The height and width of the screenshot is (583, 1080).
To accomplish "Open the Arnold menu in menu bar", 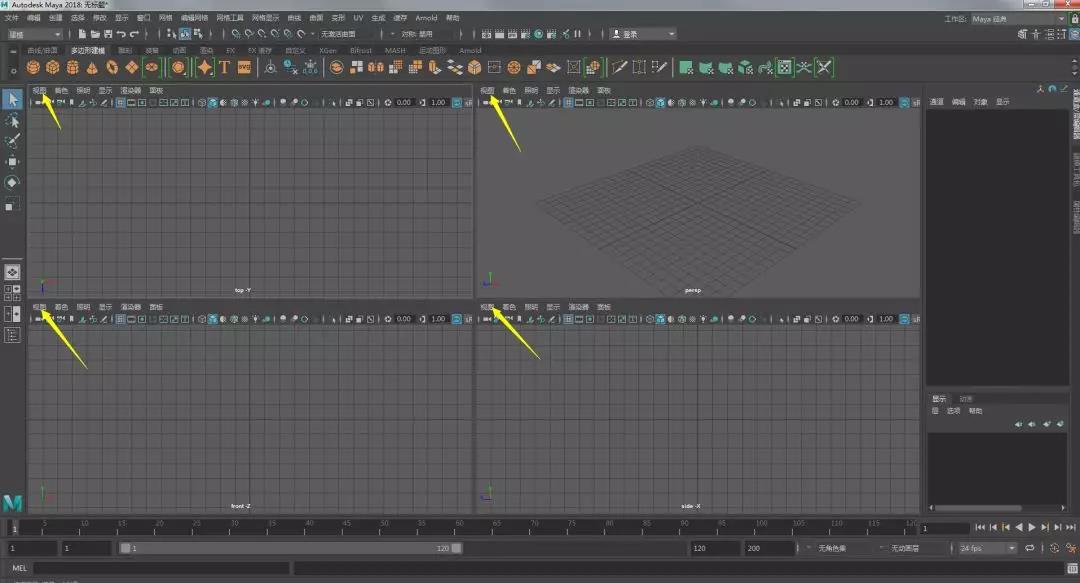I will pyautogui.click(x=426, y=18).
